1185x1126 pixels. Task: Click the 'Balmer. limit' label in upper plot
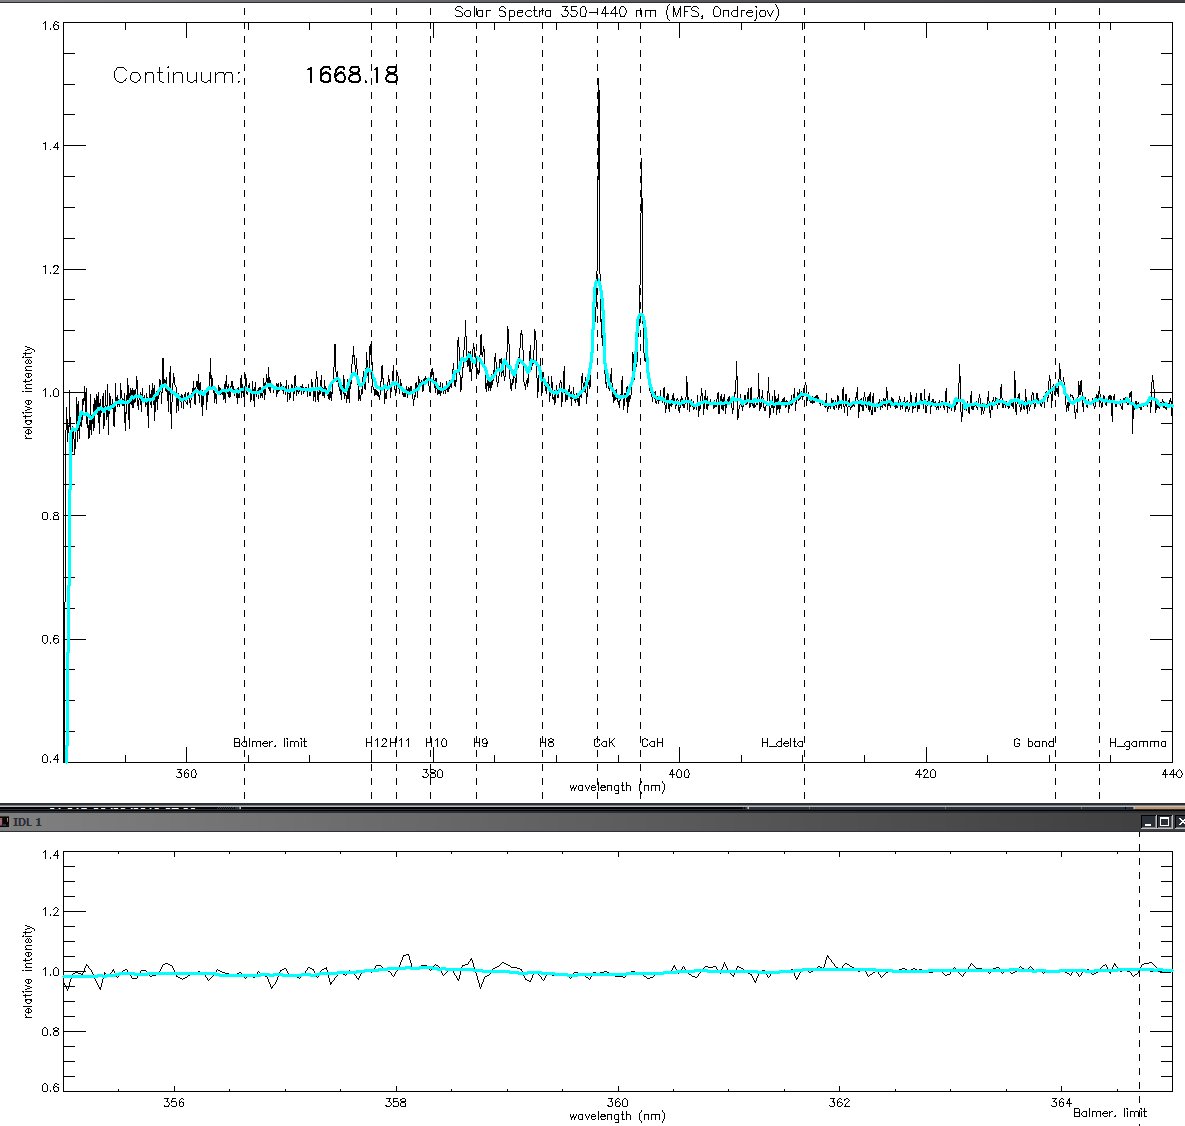[x=271, y=743]
